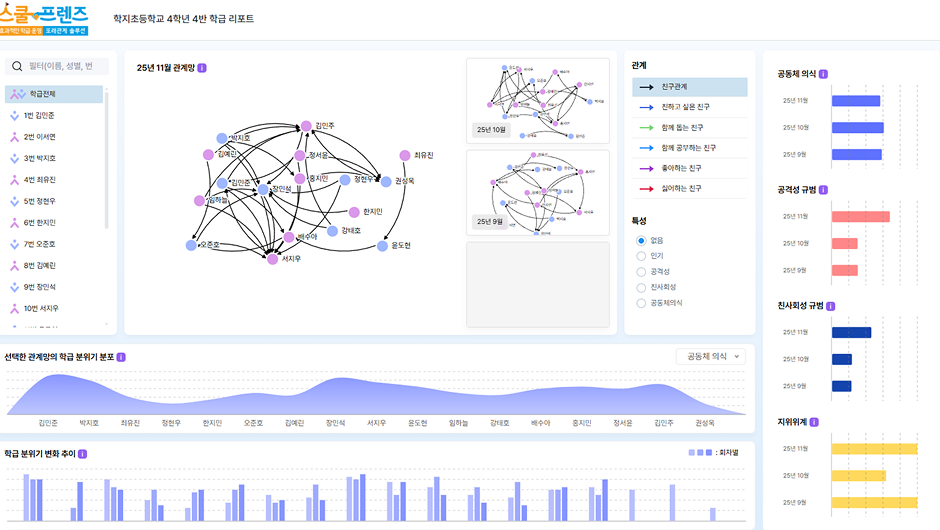The width and height of the screenshot is (940, 530).
Task: Open the 25년 10월 network thumbnail
Action: [x=537, y=101]
